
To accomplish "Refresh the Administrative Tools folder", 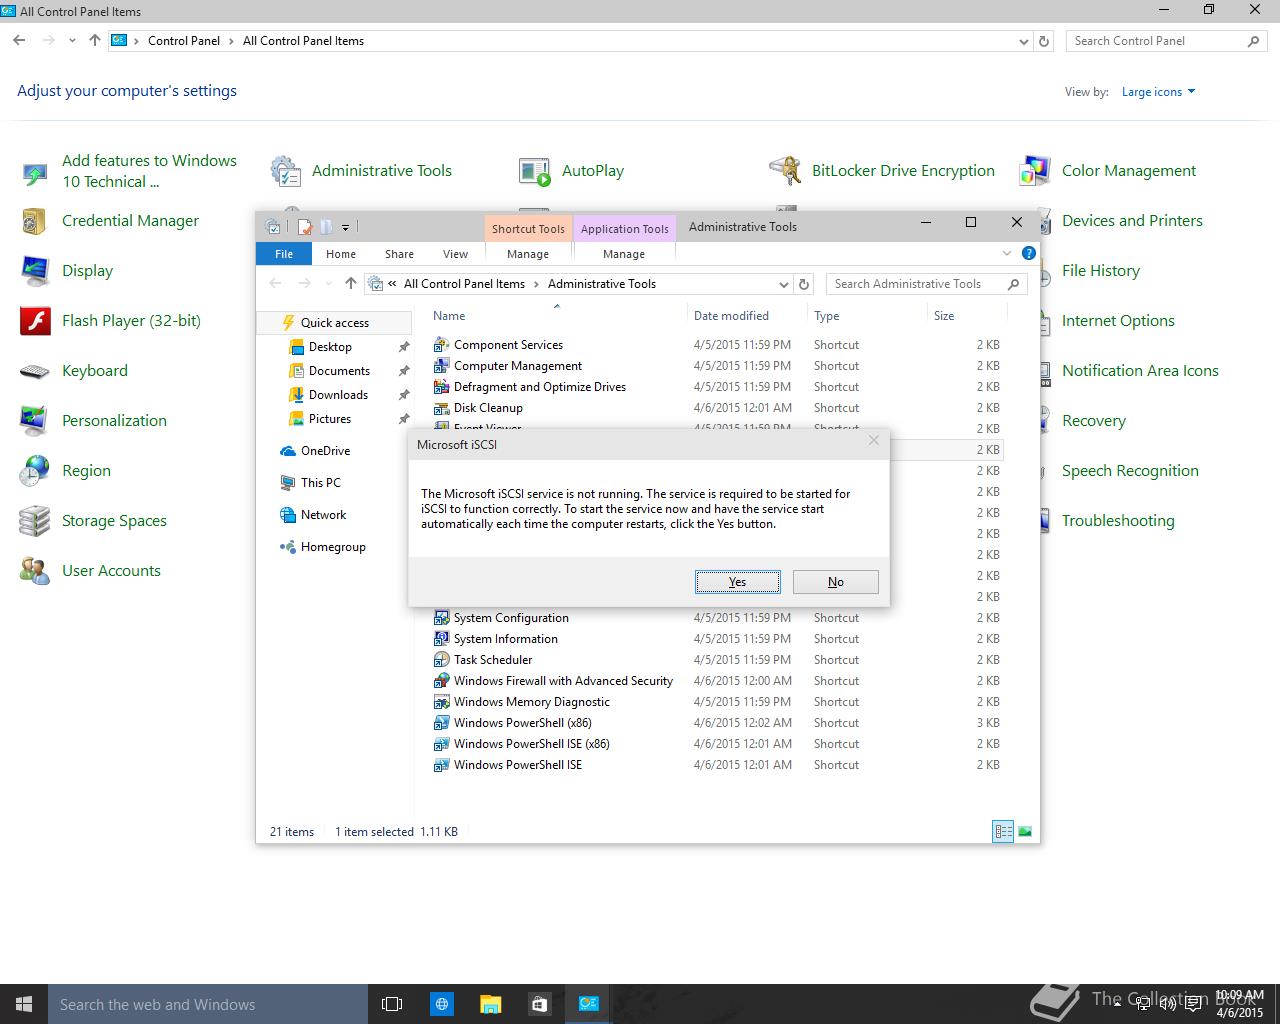I will (803, 284).
